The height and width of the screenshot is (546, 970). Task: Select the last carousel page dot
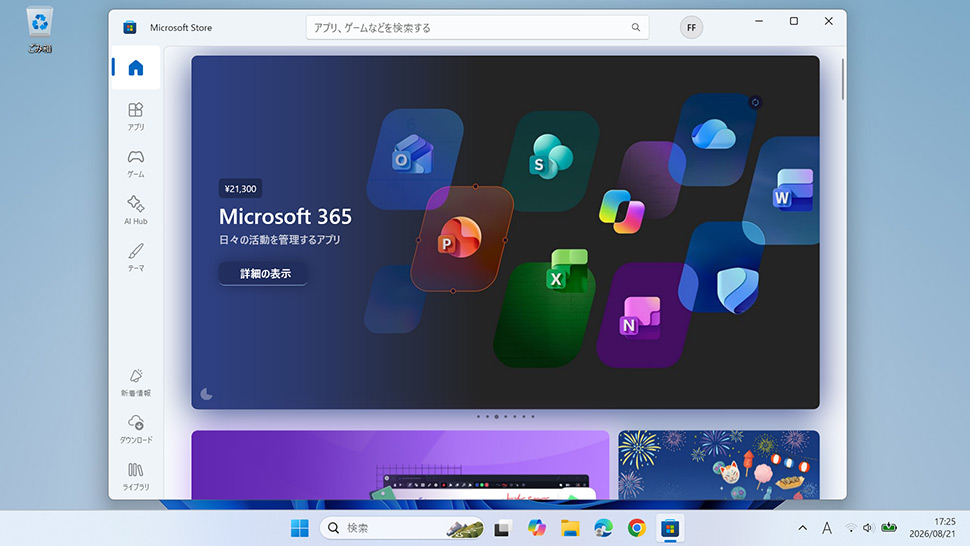[533, 417]
